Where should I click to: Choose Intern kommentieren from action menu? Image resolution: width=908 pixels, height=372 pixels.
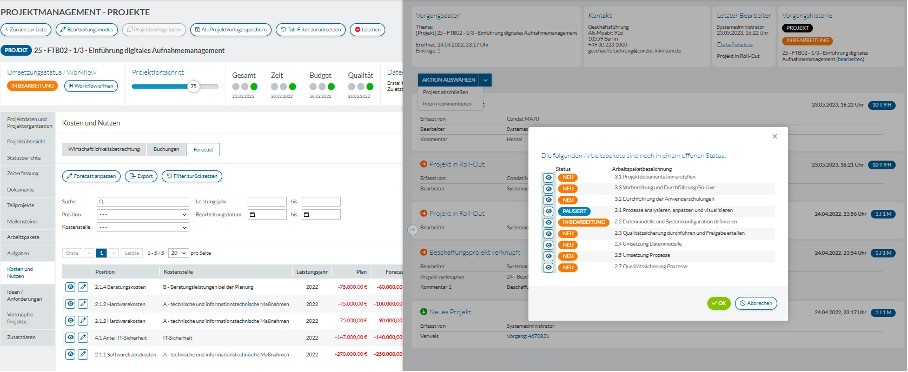pos(446,104)
